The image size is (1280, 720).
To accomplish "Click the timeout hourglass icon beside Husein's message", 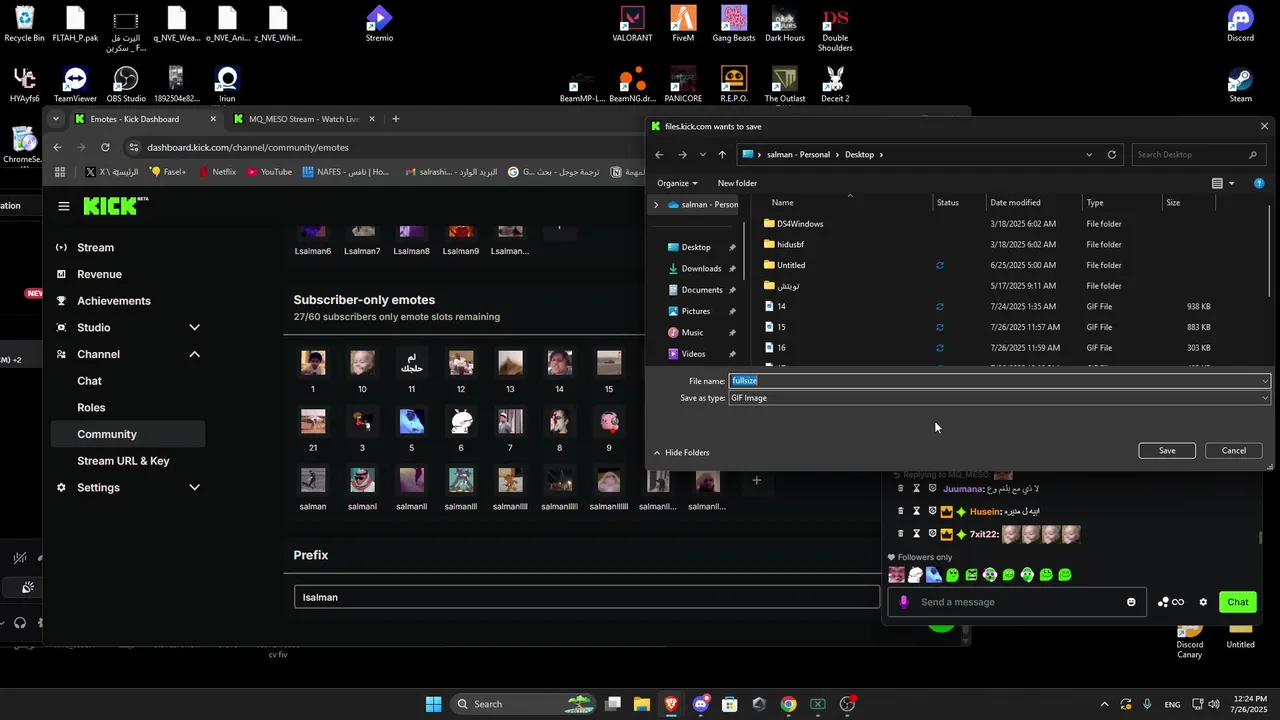I will coord(916,511).
